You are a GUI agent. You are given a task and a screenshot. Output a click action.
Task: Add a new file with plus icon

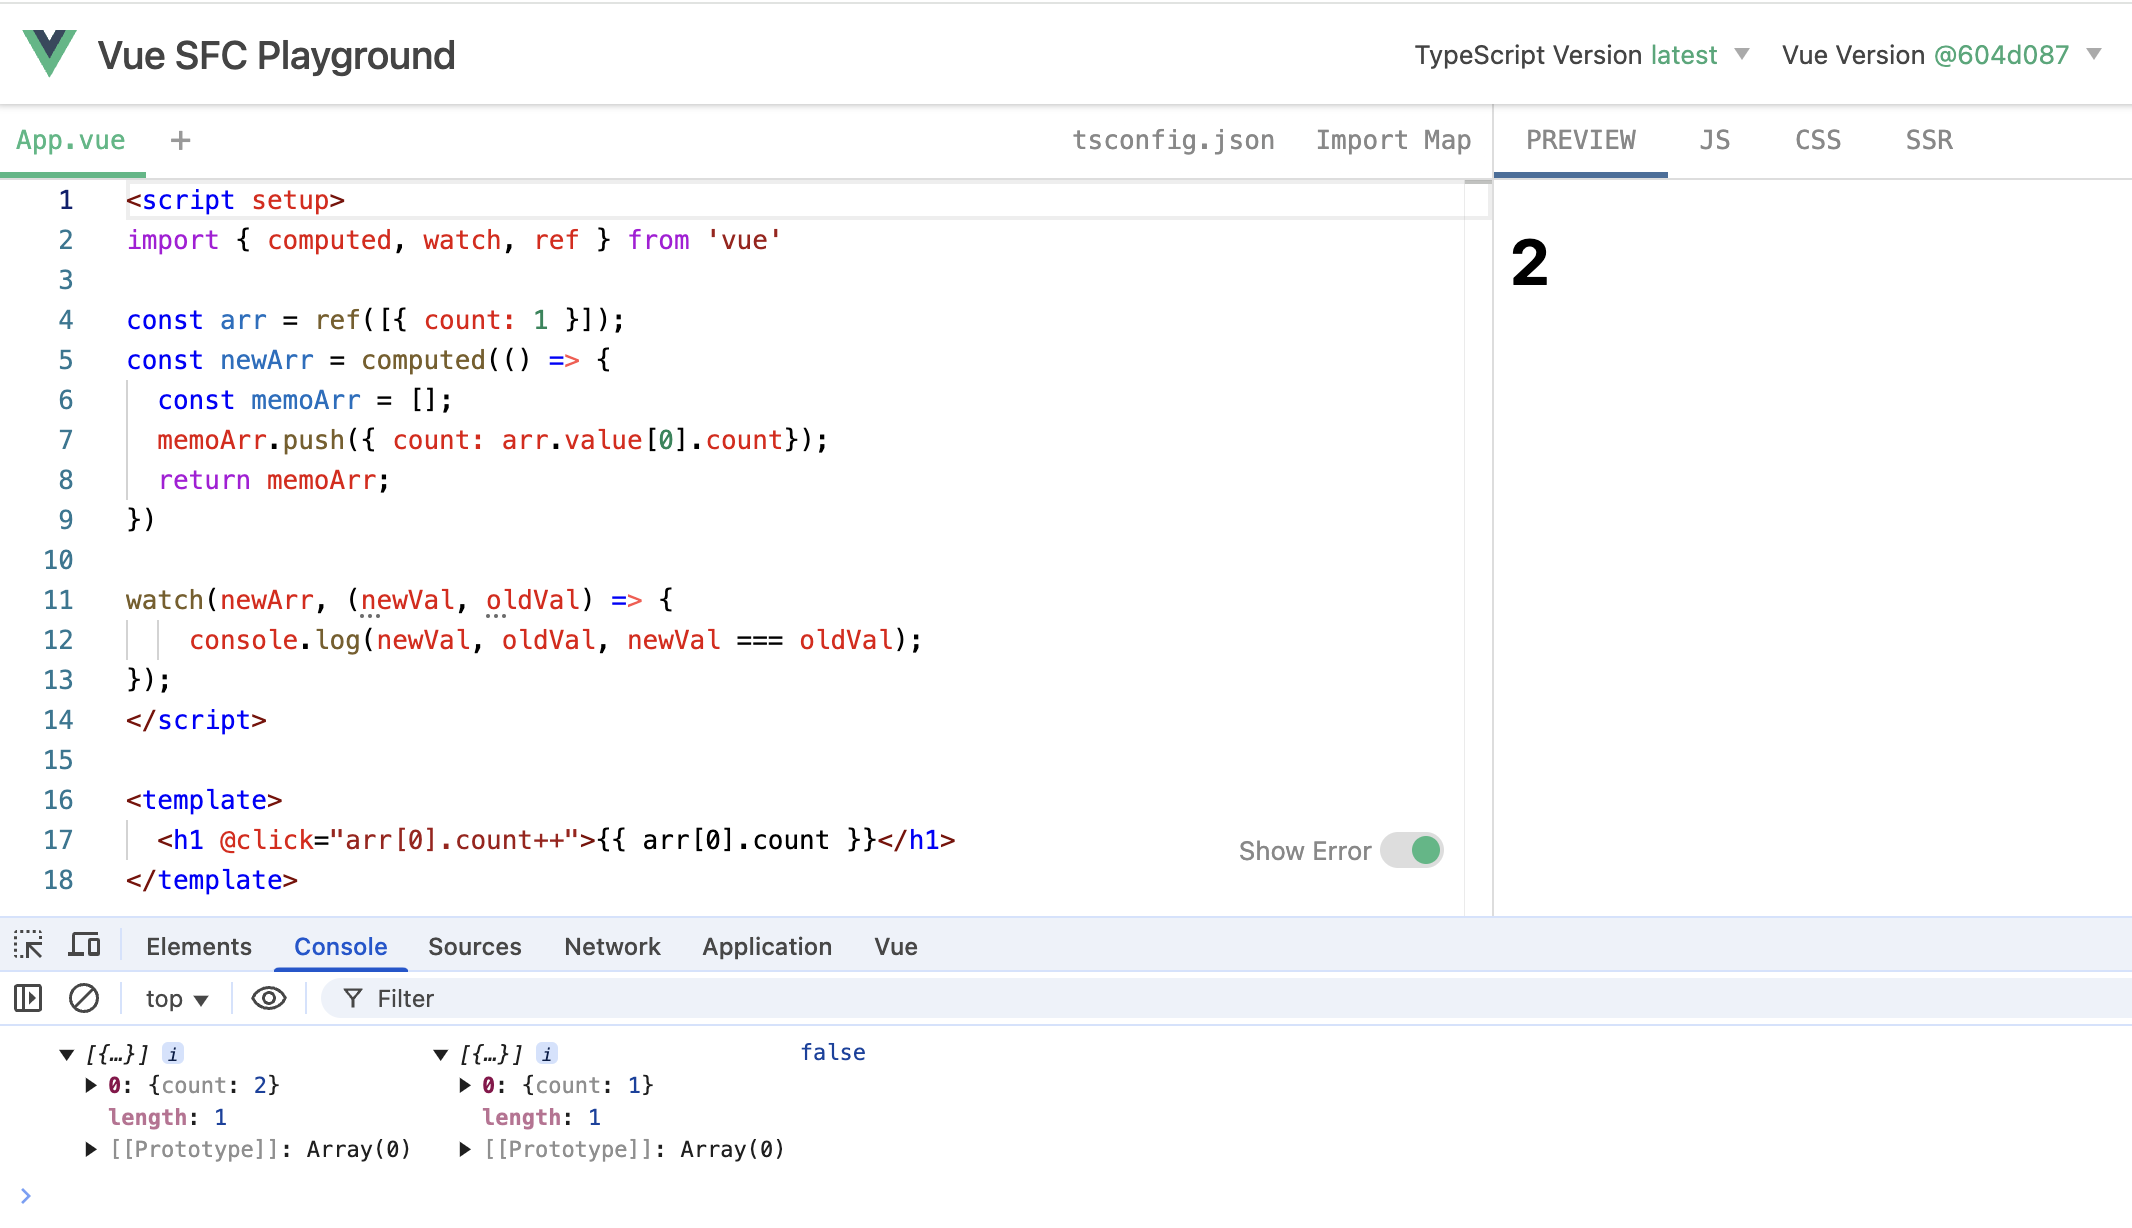tap(180, 141)
